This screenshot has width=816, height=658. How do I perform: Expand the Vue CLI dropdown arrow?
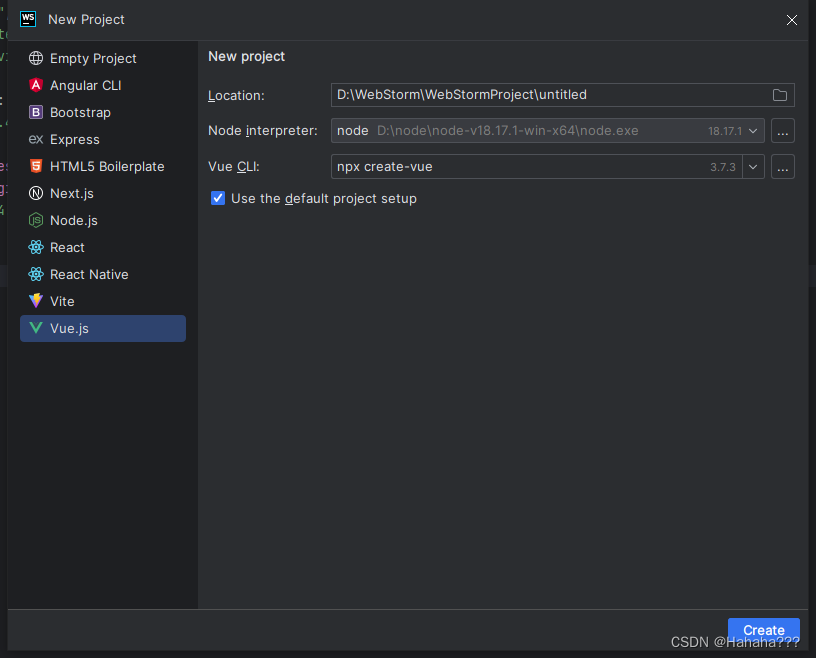click(x=753, y=167)
